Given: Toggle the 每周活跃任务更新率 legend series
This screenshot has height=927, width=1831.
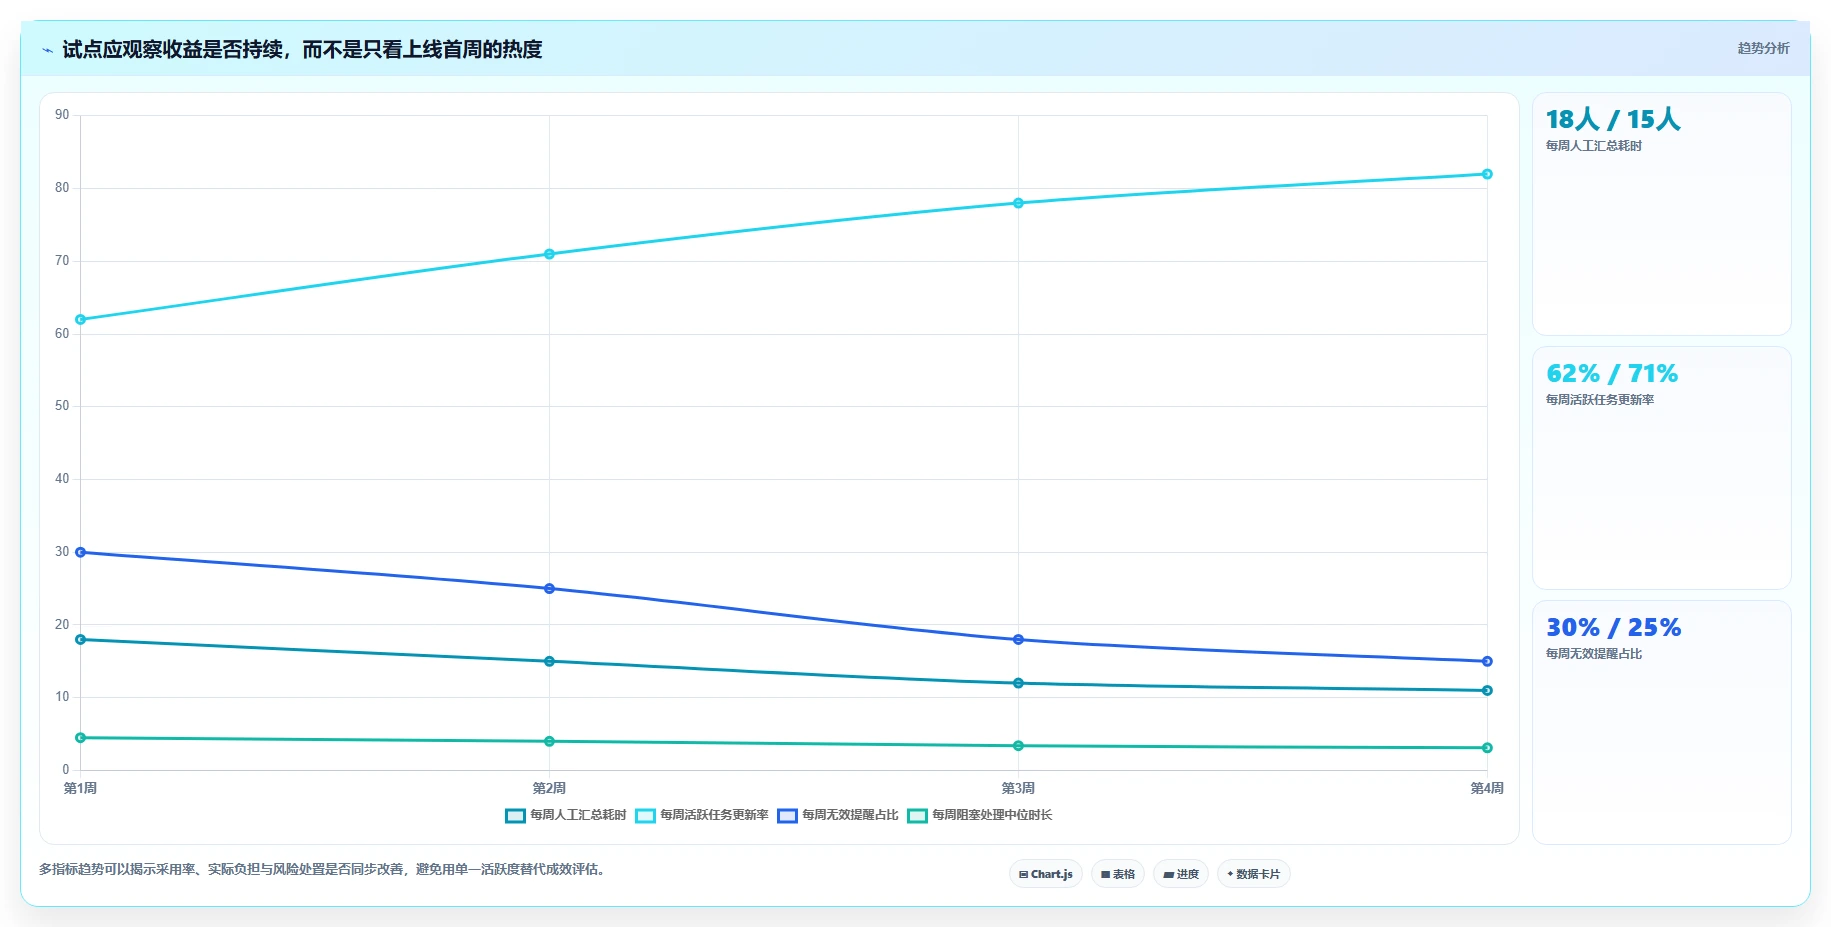Looking at the screenshot, I should 702,815.
